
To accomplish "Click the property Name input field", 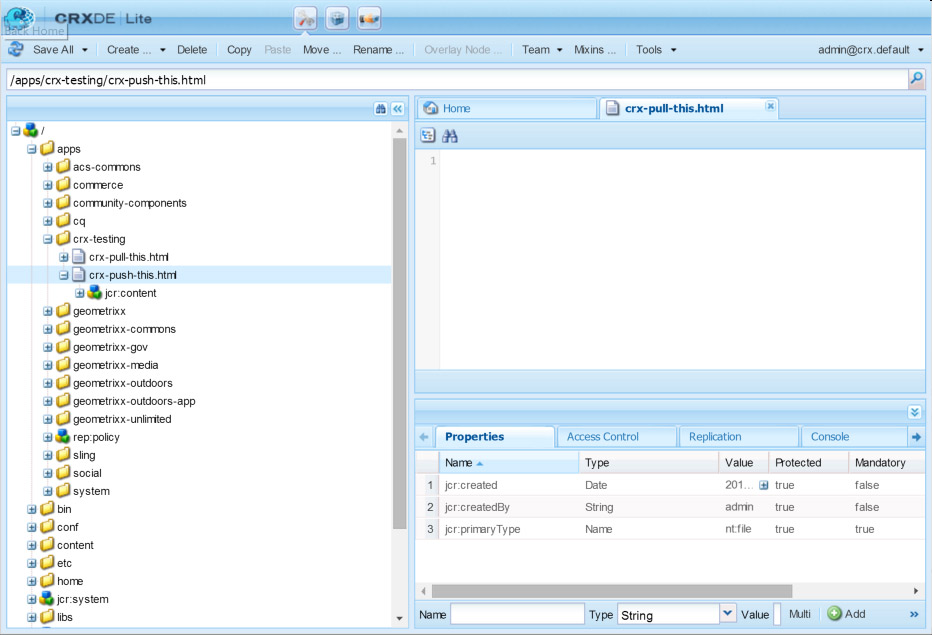I will tap(517, 614).
